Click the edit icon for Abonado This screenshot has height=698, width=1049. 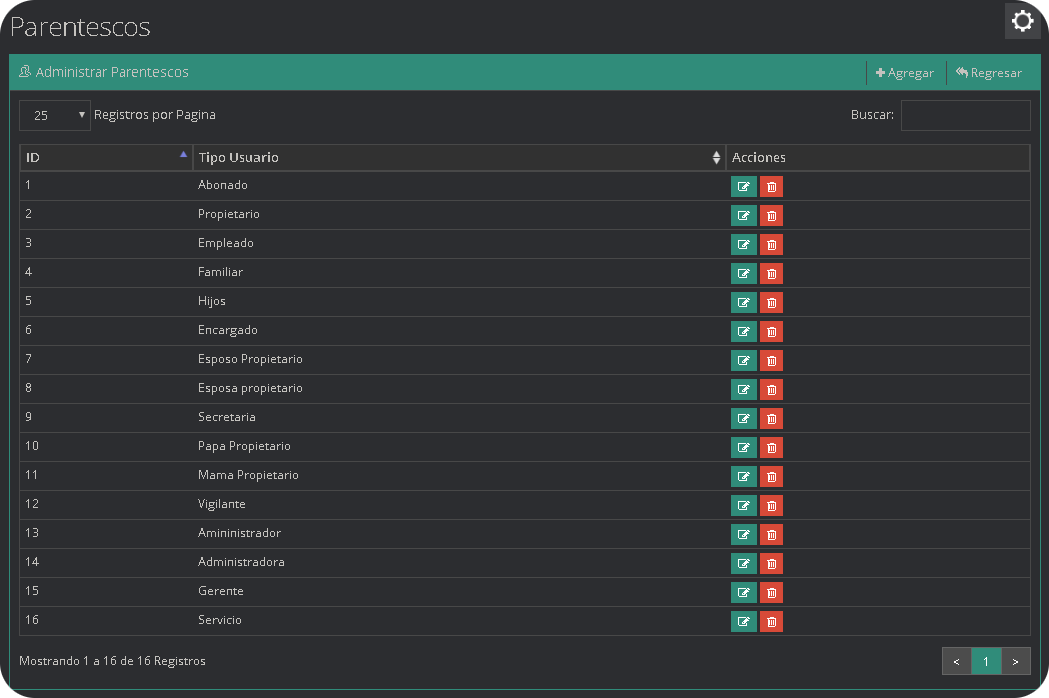tap(743, 187)
